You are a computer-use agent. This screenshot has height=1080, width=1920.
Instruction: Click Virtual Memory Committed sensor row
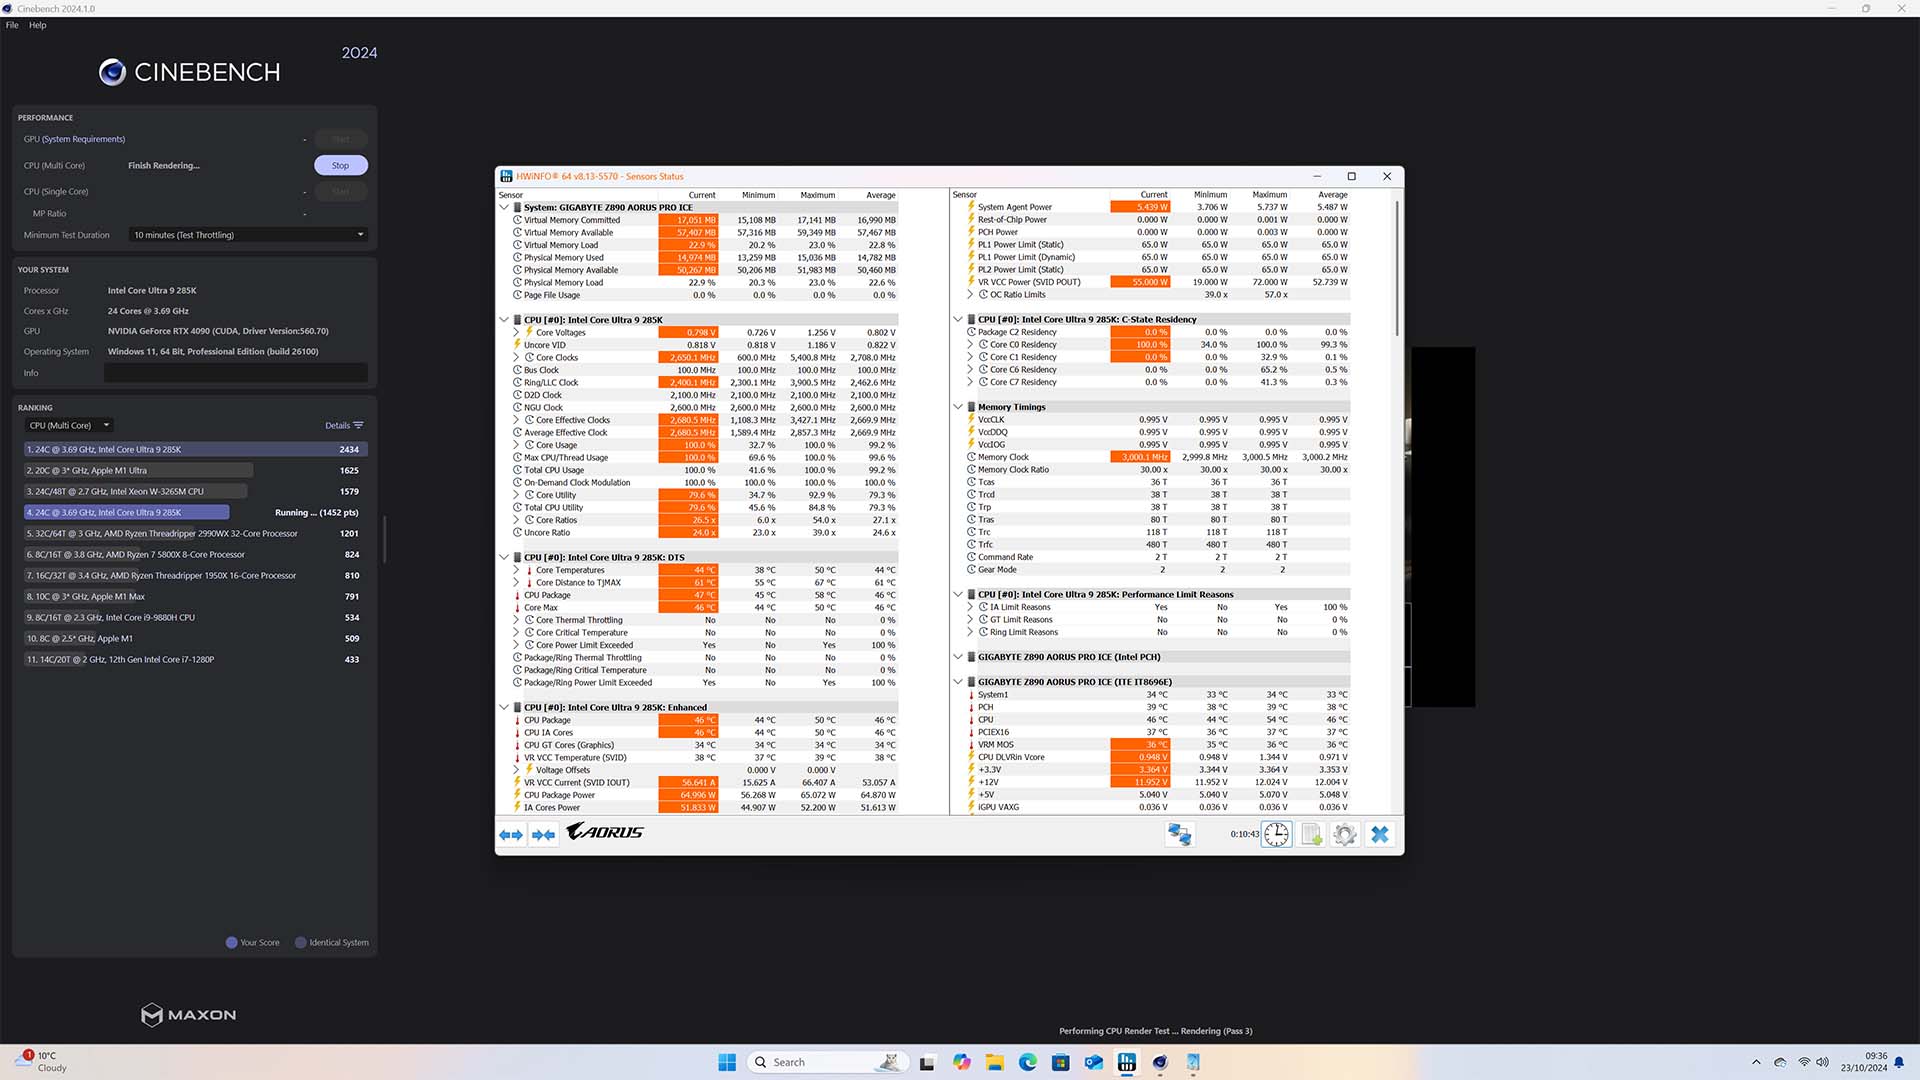pos(704,220)
